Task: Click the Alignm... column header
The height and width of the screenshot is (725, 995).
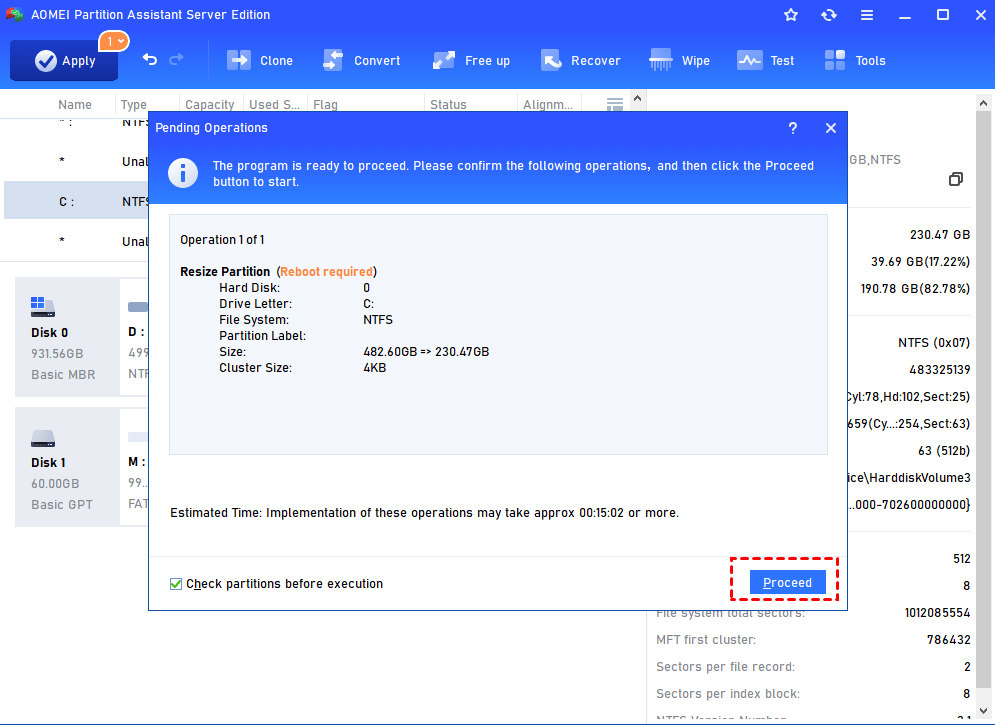Action: click(x=548, y=105)
